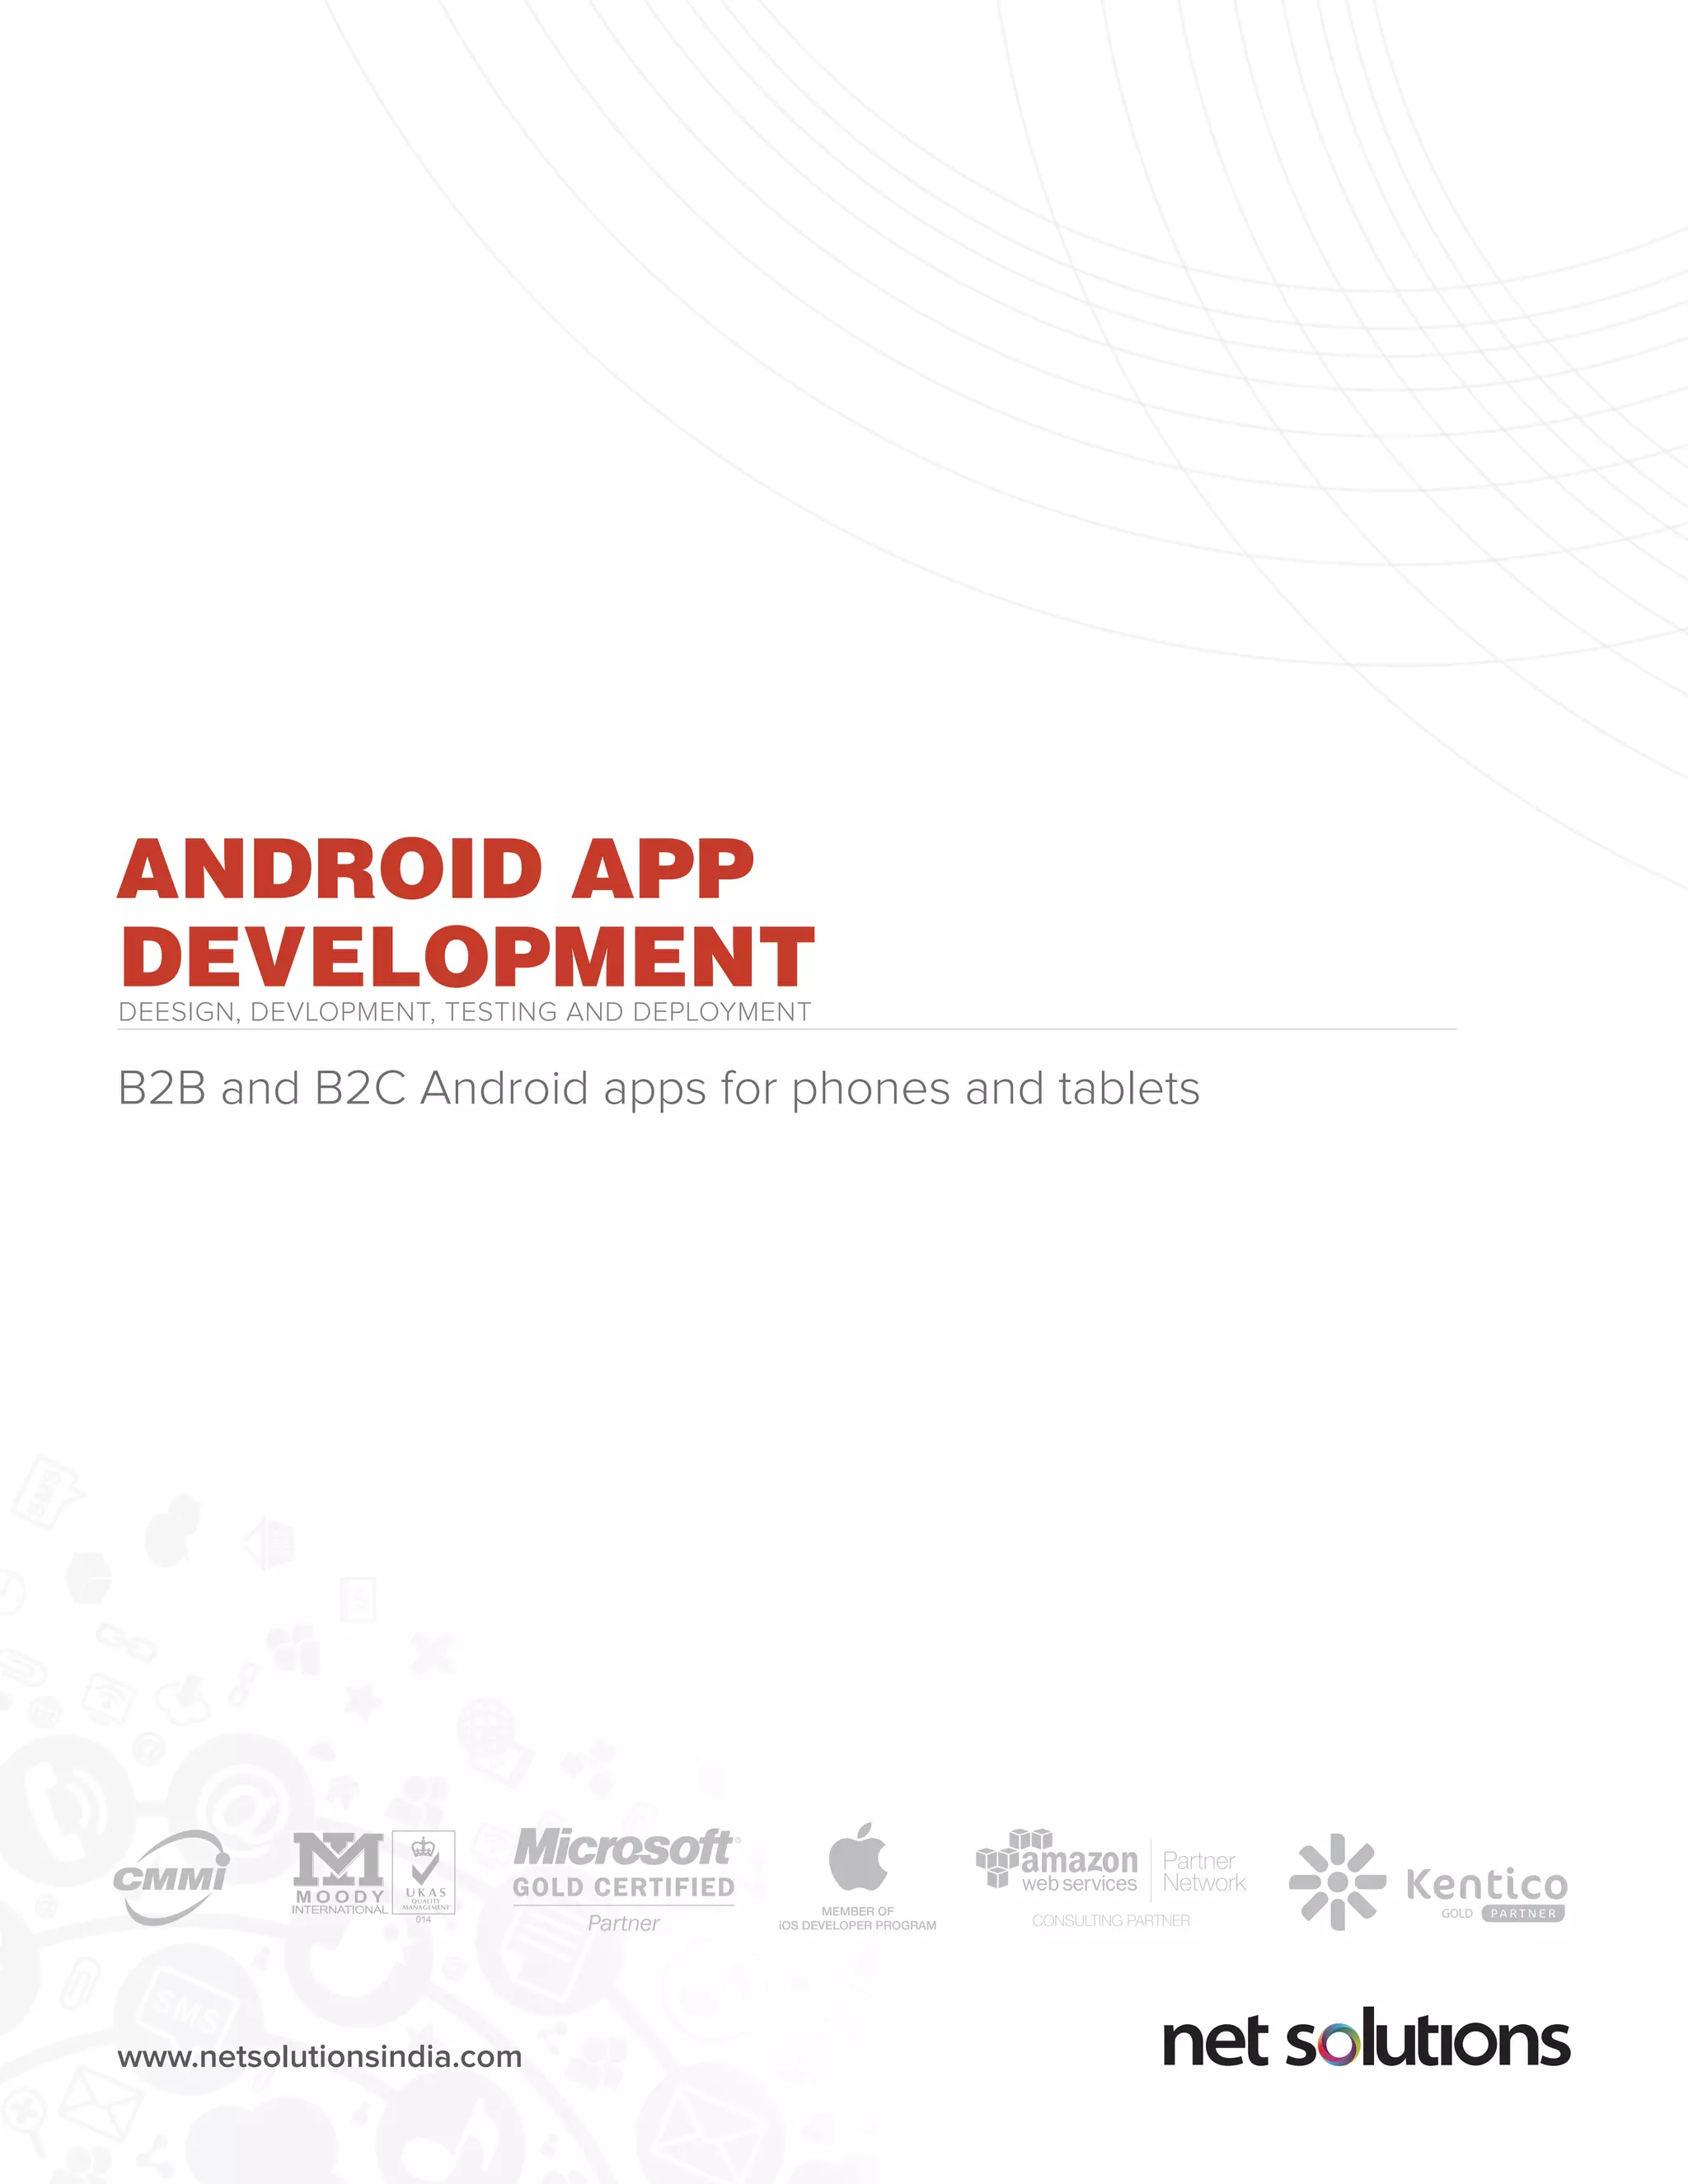Click the Moody International logo
The width and height of the screenshot is (1688, 2184).
click(x=339, y=1872)
